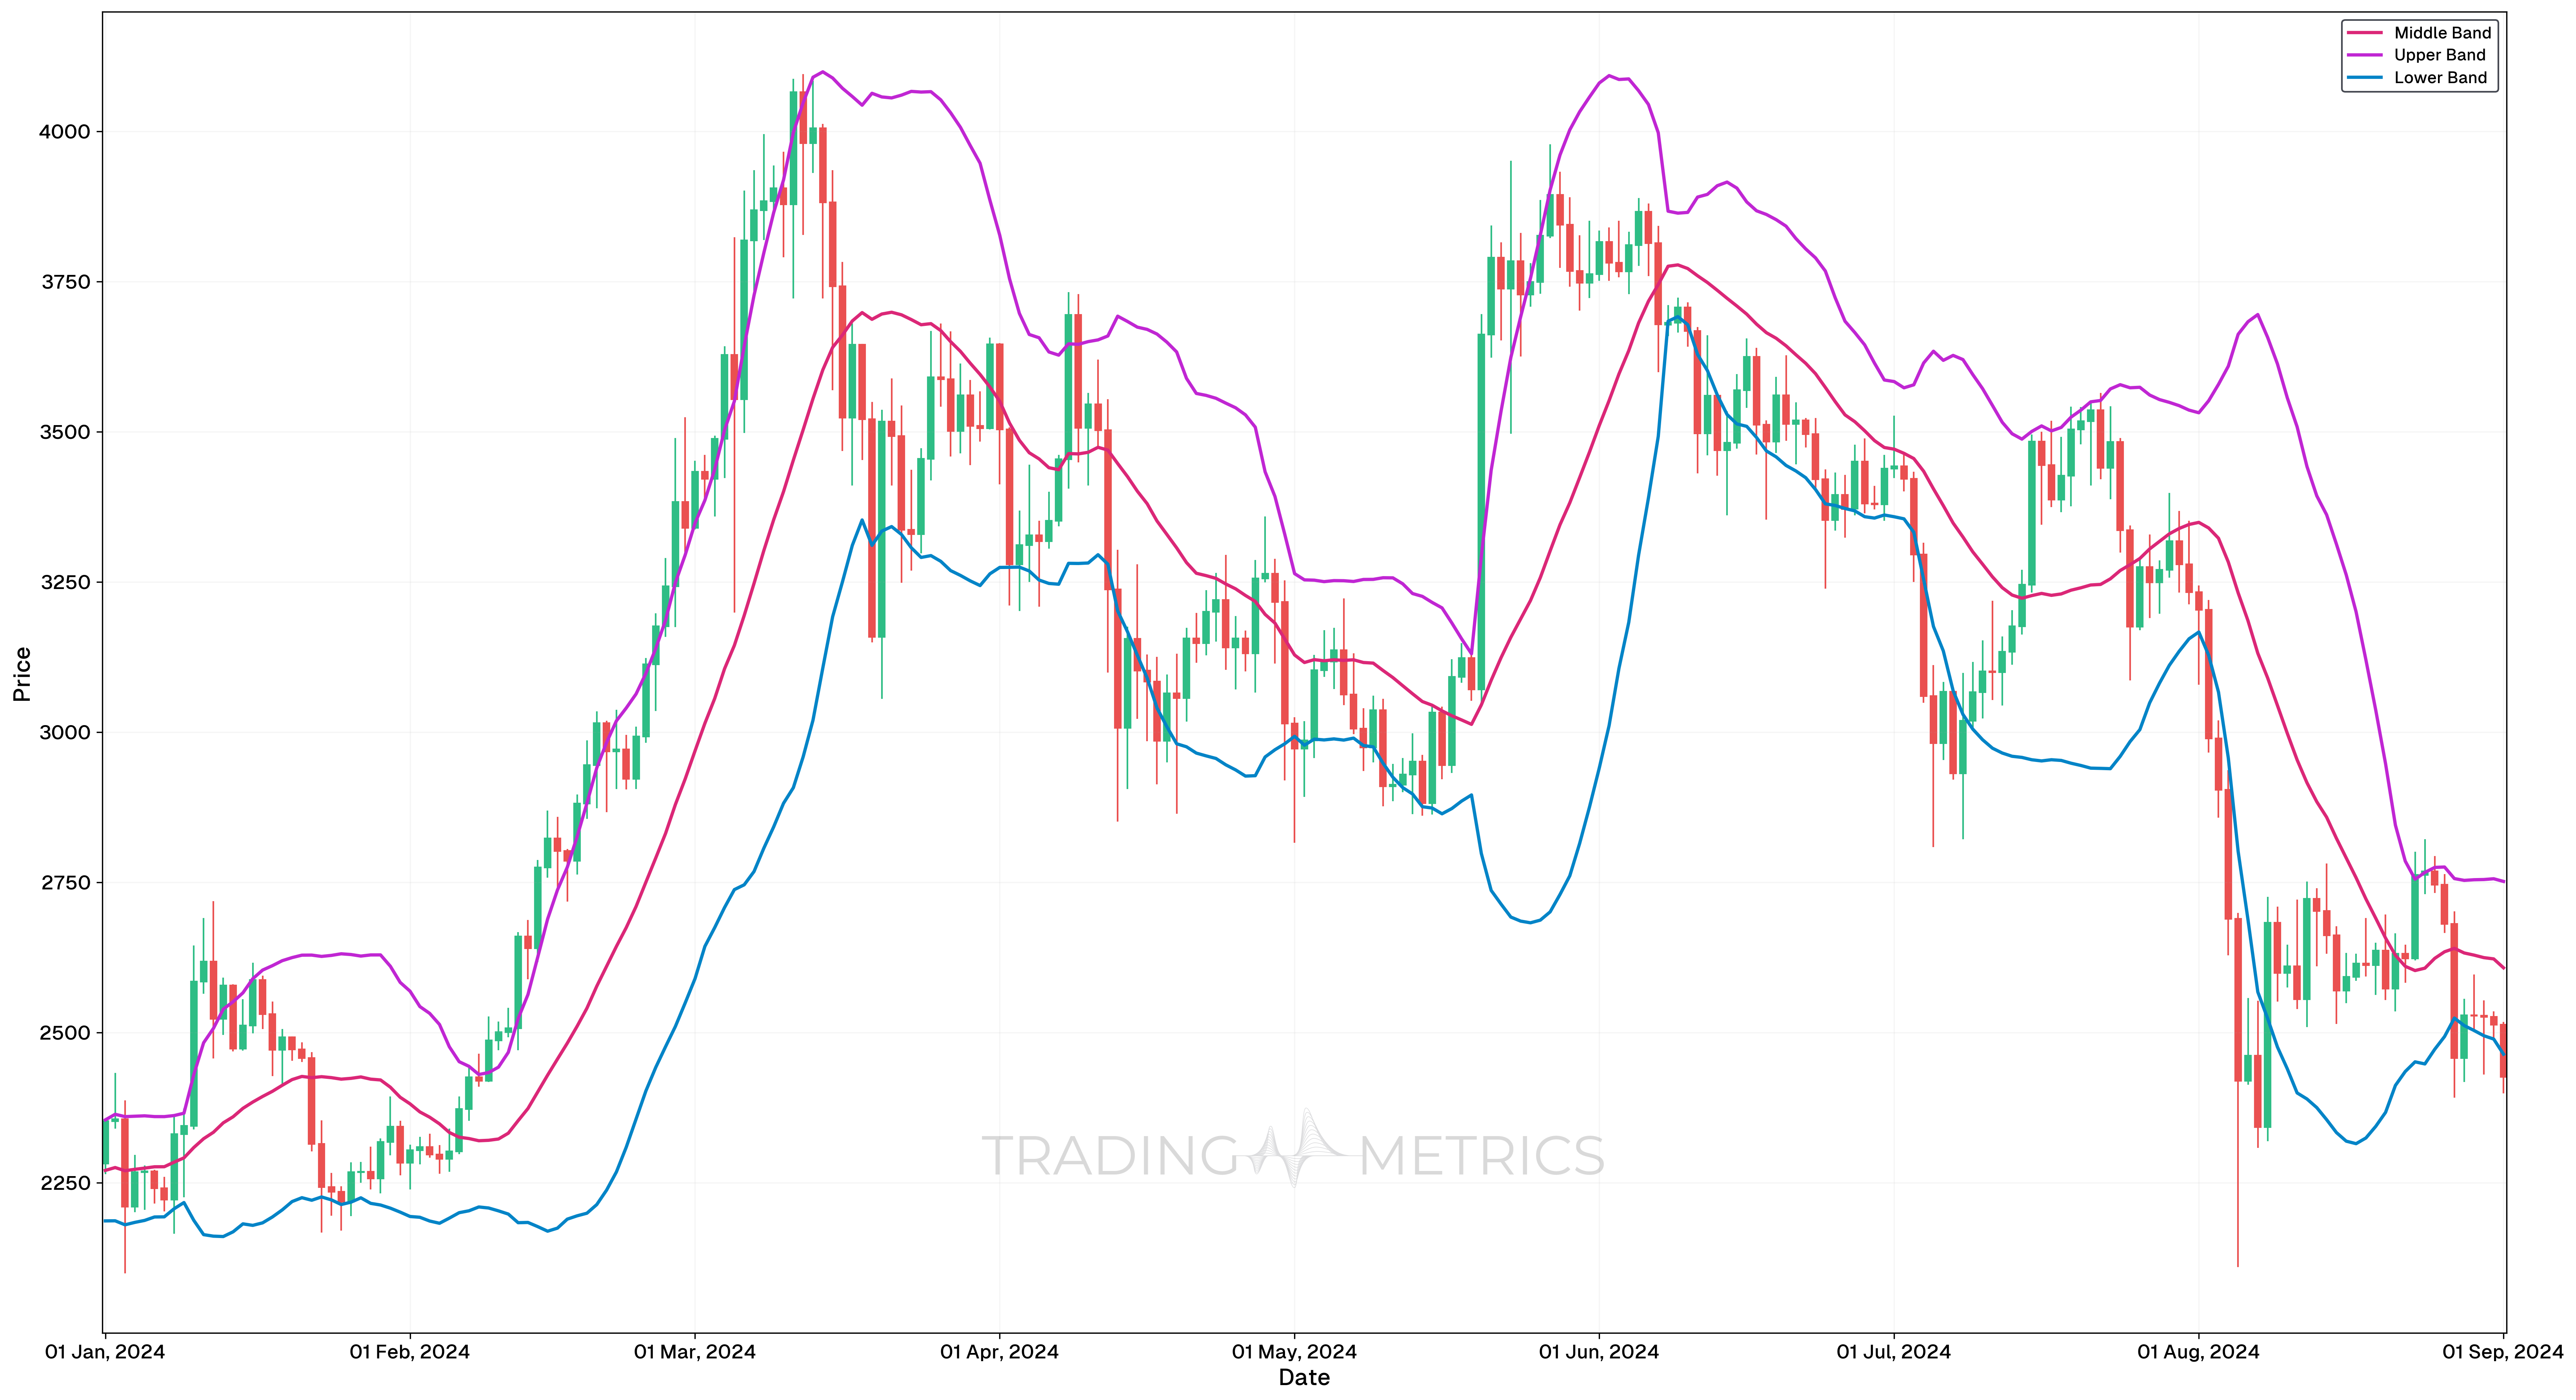Click the Upper Band legend label
This screenshot has width=2576, height=1400.
pos(2439,55)
